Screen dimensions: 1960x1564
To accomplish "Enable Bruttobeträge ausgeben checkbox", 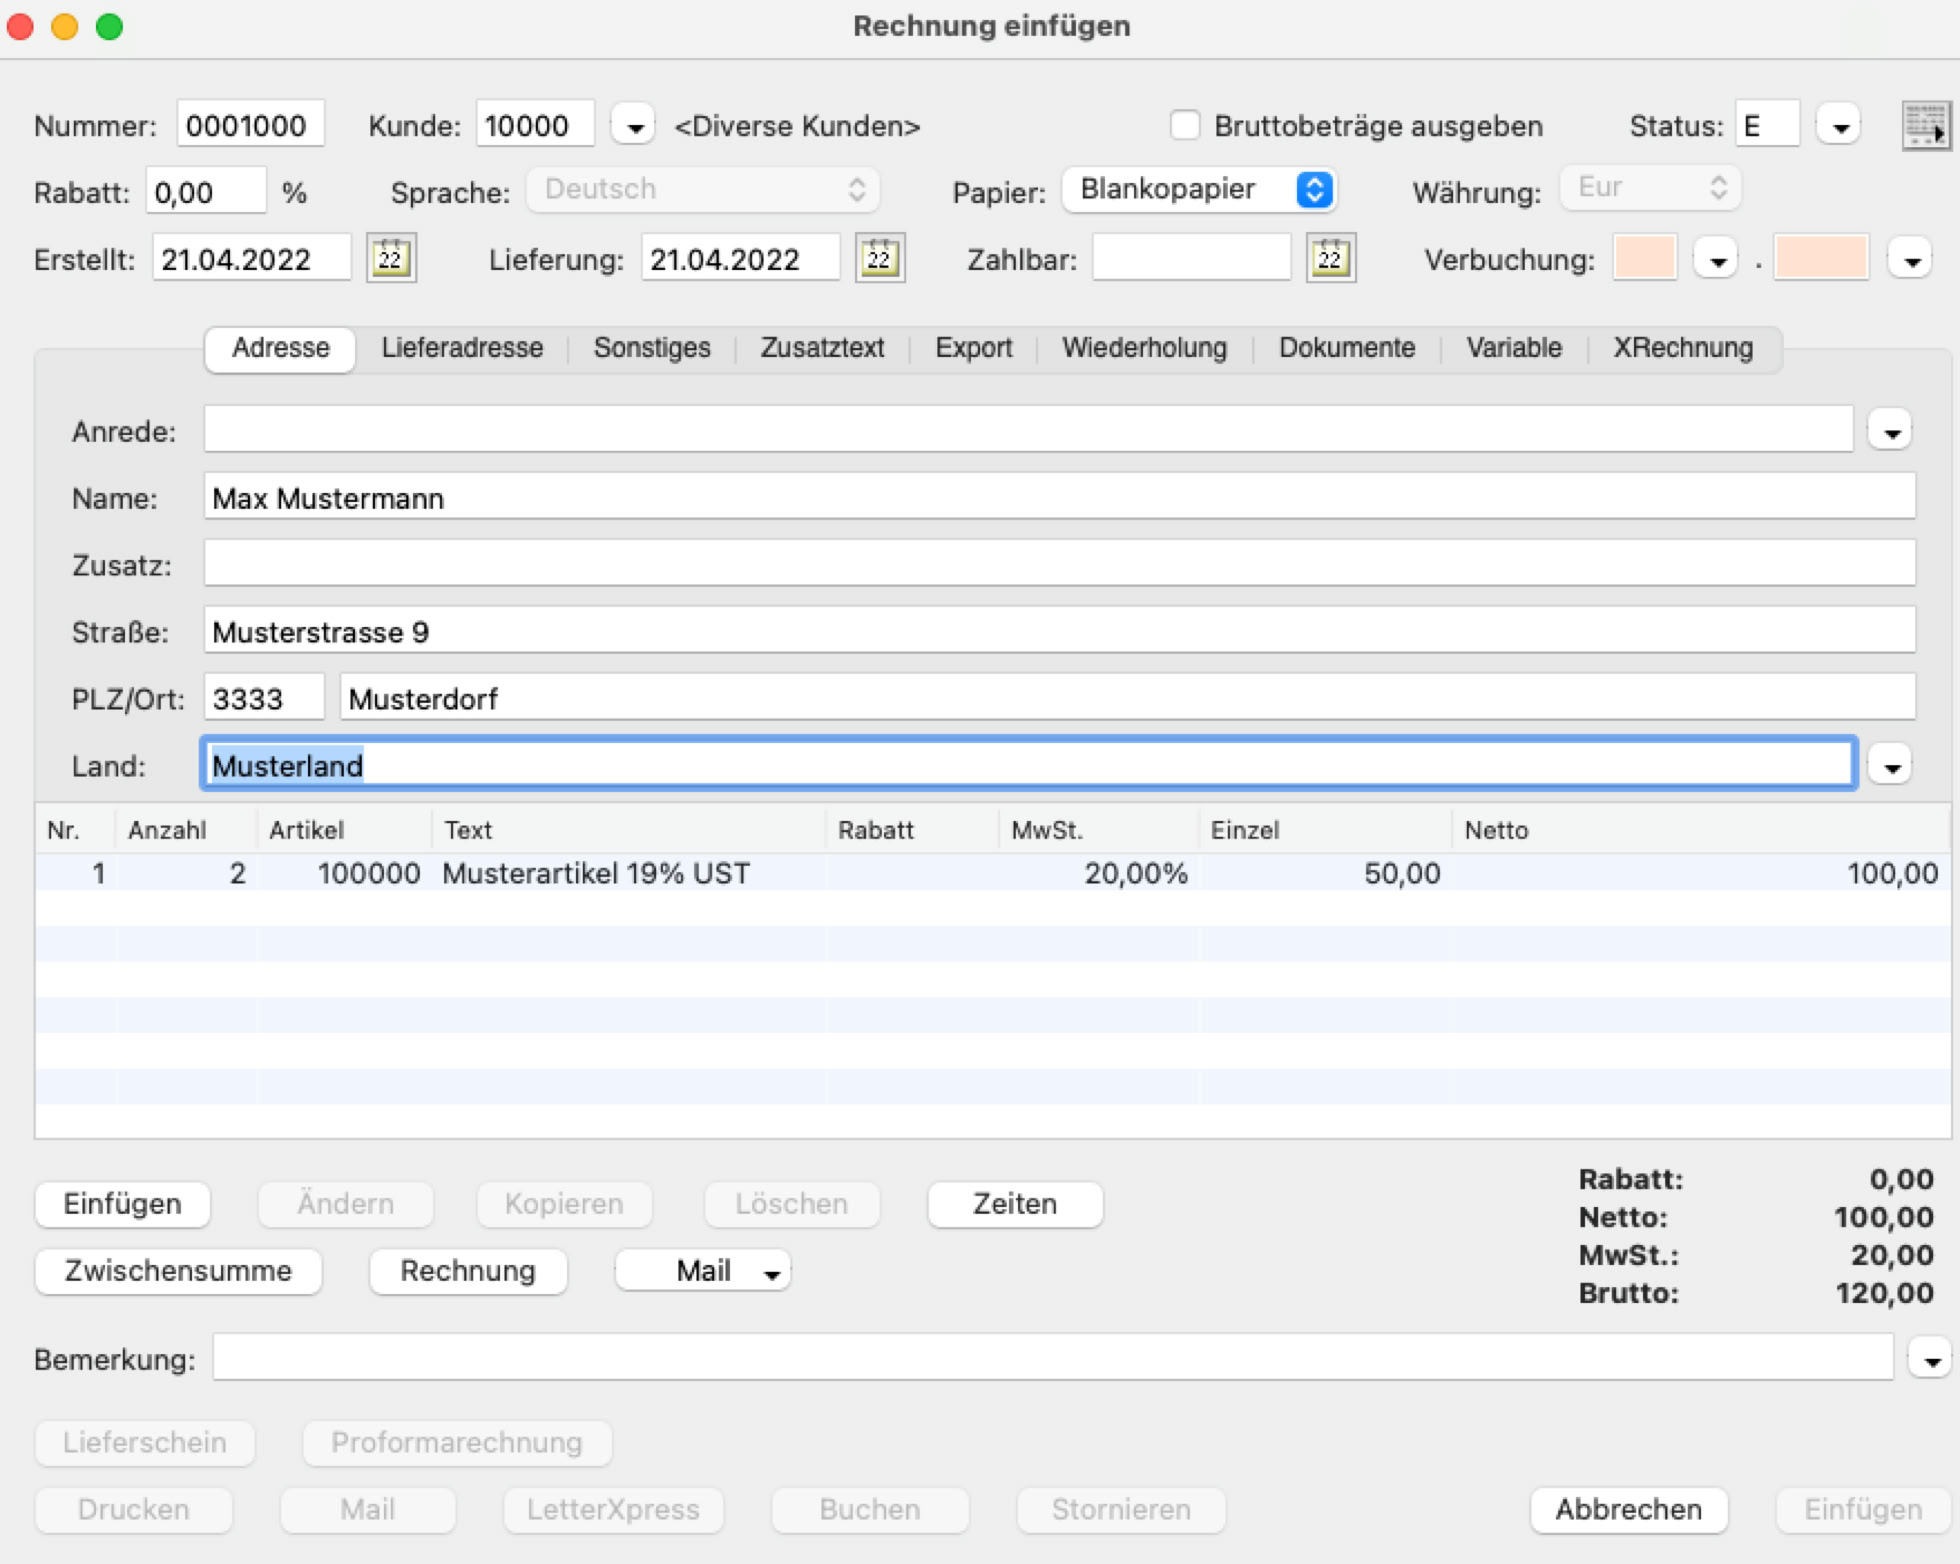I will tap(1185, 126).
